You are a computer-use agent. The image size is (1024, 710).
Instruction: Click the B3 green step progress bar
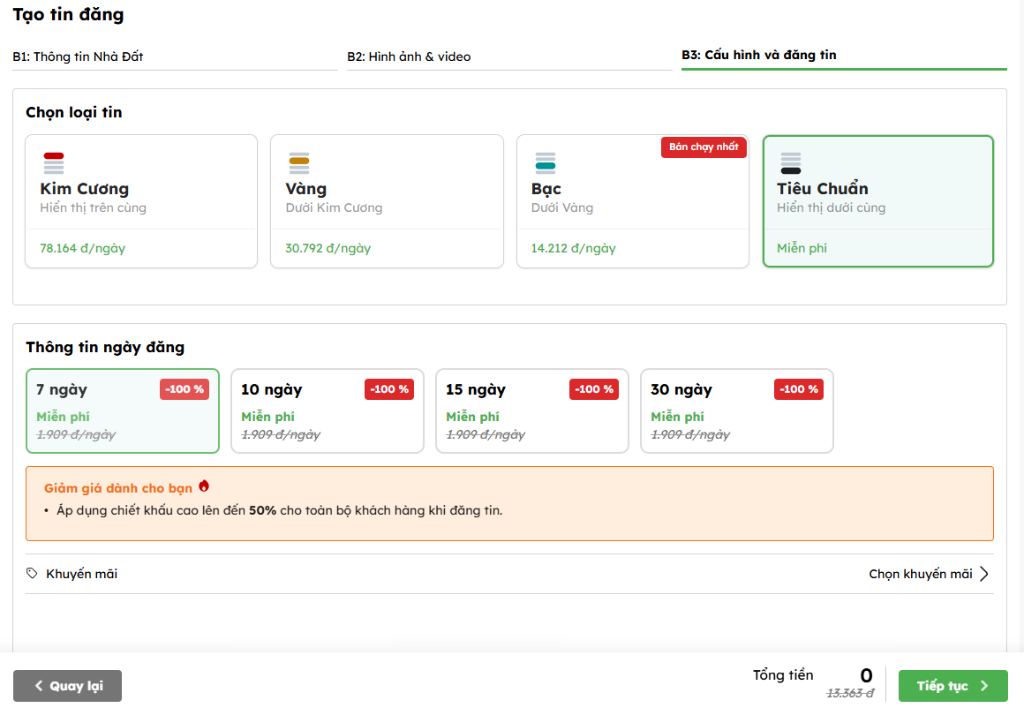843,69
